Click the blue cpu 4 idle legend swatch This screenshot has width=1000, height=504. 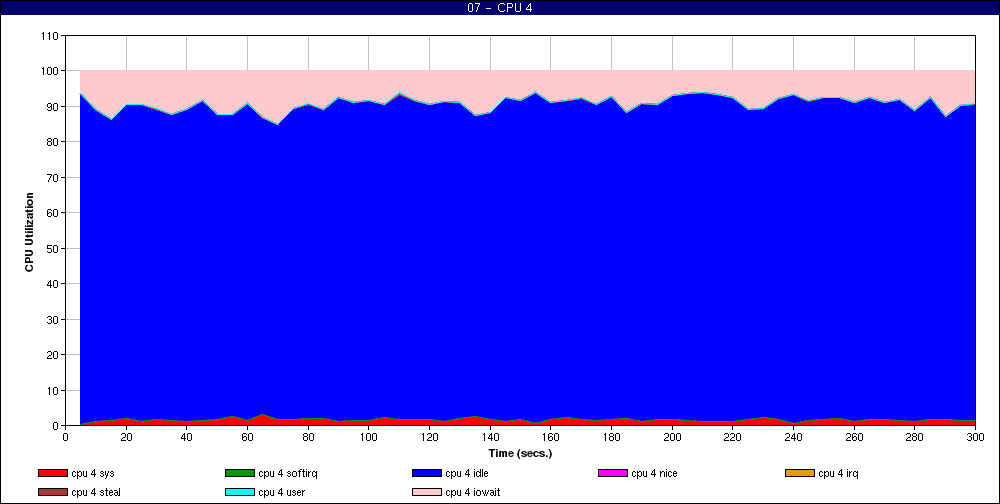[427, 473]
